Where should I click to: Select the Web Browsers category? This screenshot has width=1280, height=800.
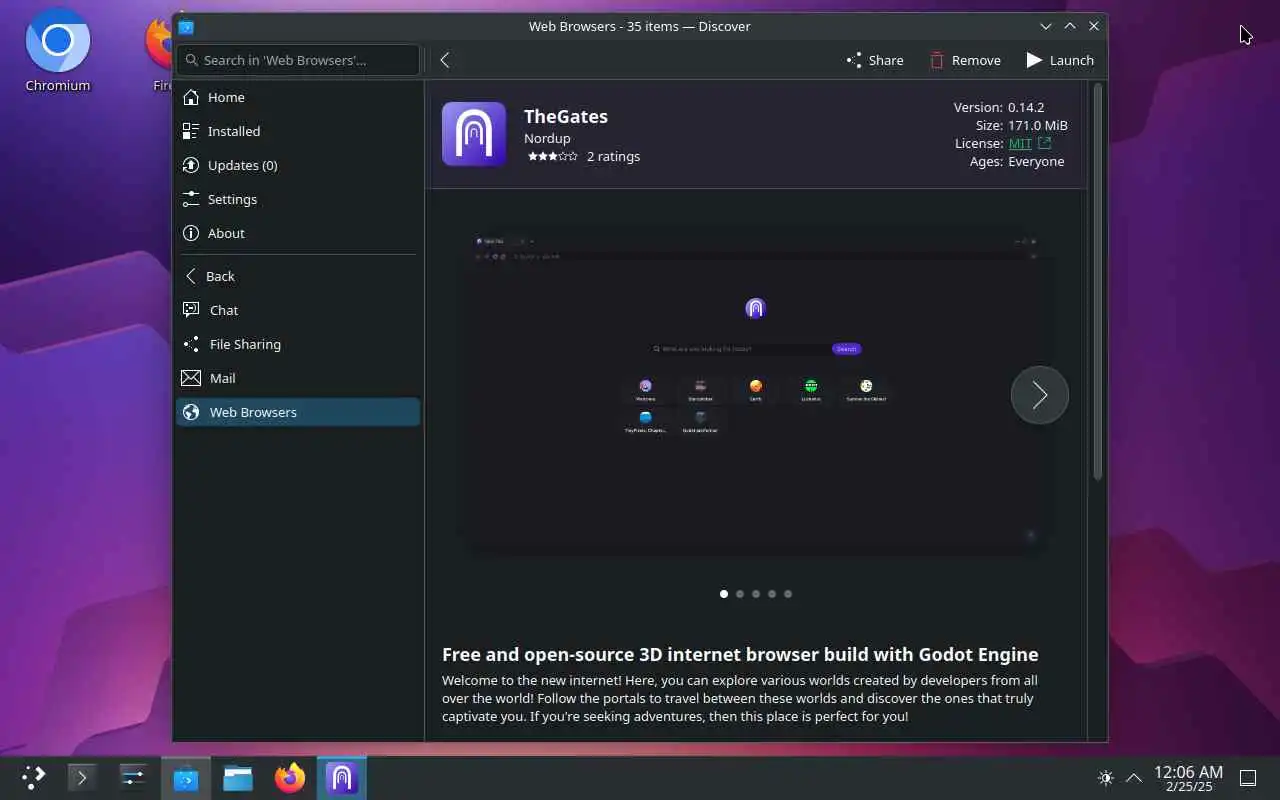point(298,412)
